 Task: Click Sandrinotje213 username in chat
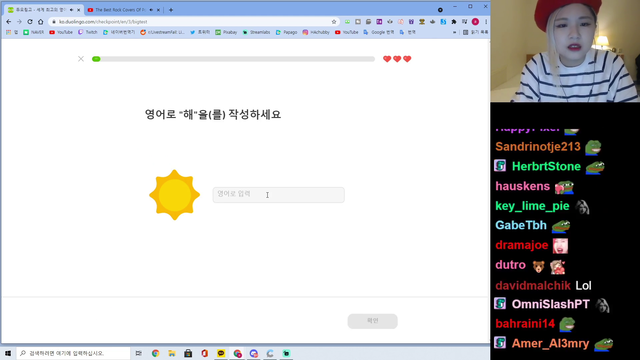pyautogui.click(x=538, y=147)
